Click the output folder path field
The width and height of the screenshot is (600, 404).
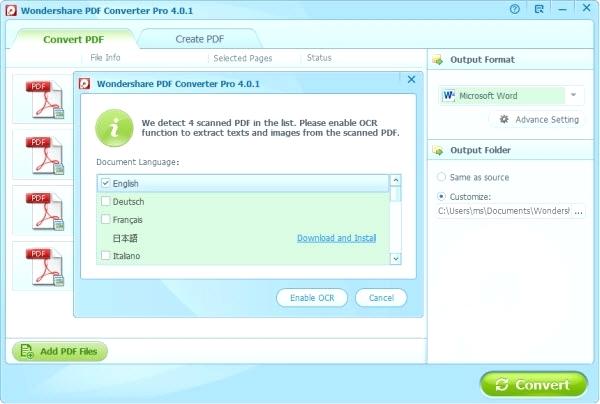tap(504, 211)
